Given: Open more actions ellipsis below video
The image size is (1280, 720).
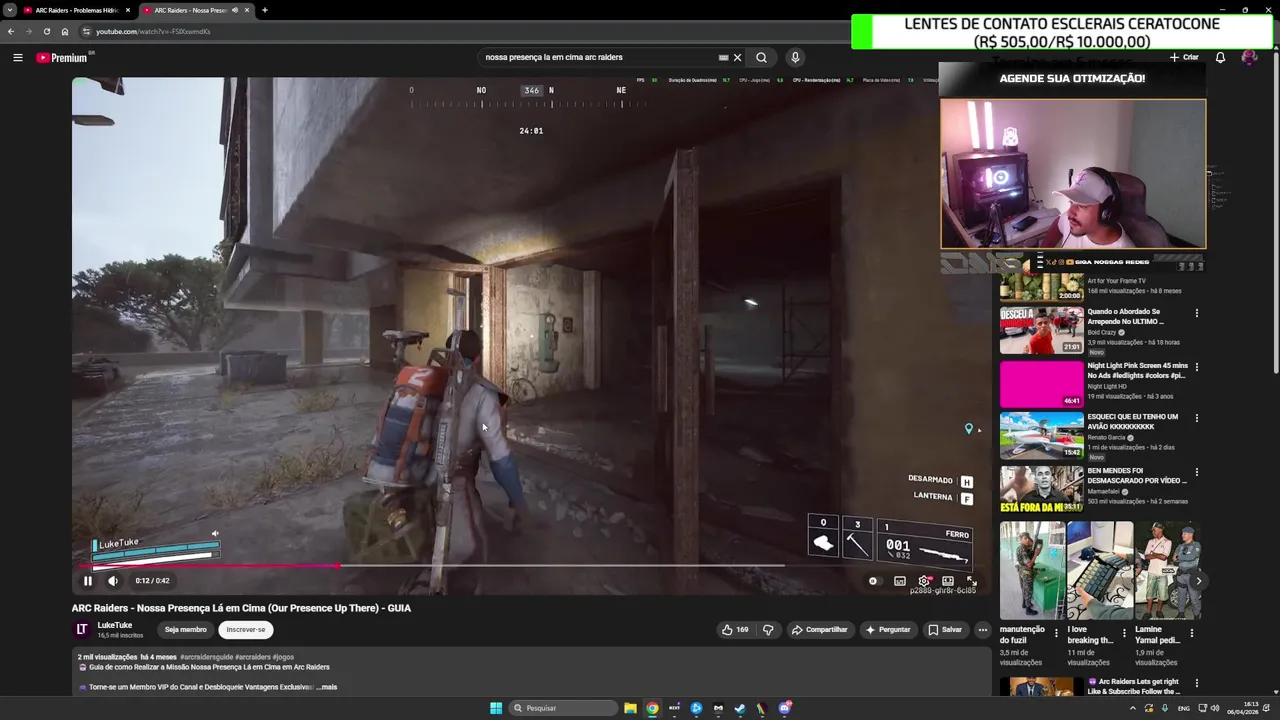Looking at the screenshot, I should coord(983,630).
